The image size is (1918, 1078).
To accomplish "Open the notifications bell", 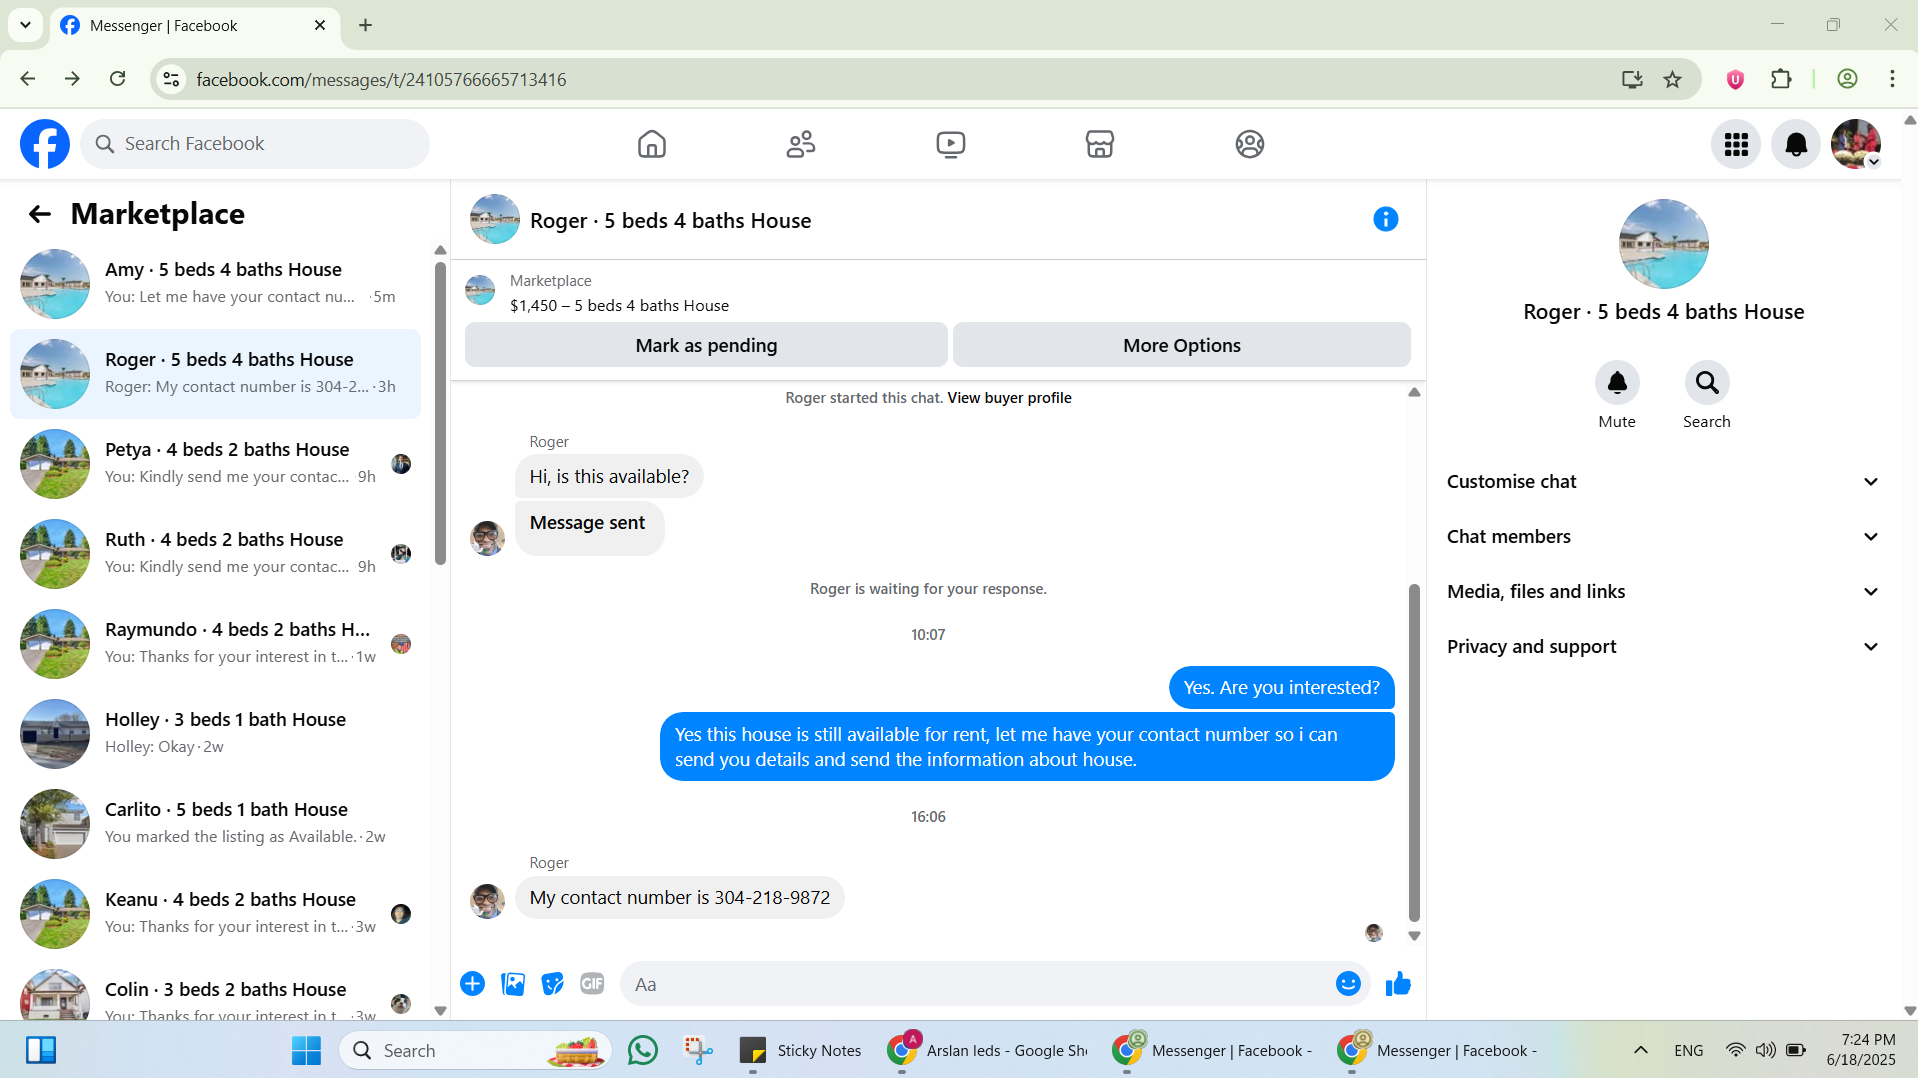I will (1796, 144).
